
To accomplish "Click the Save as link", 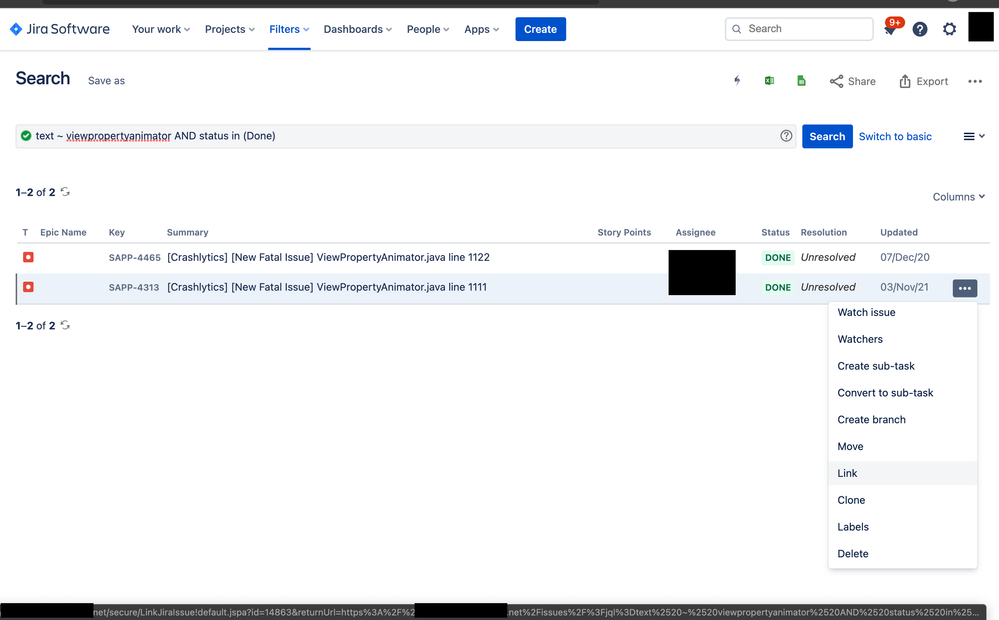I will pyautogui.click(x=106, y=81).
